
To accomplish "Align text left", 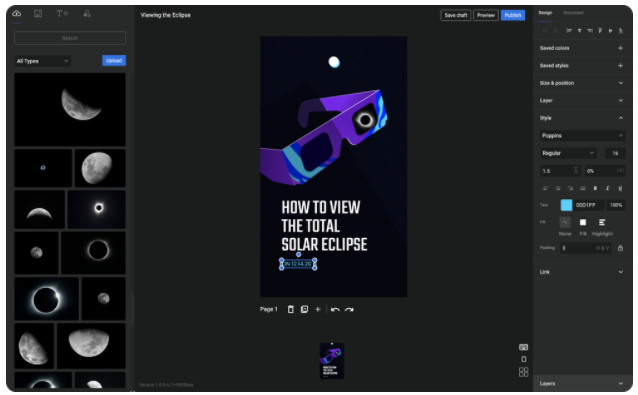I will pyautogui.click(x=546, y=188).
